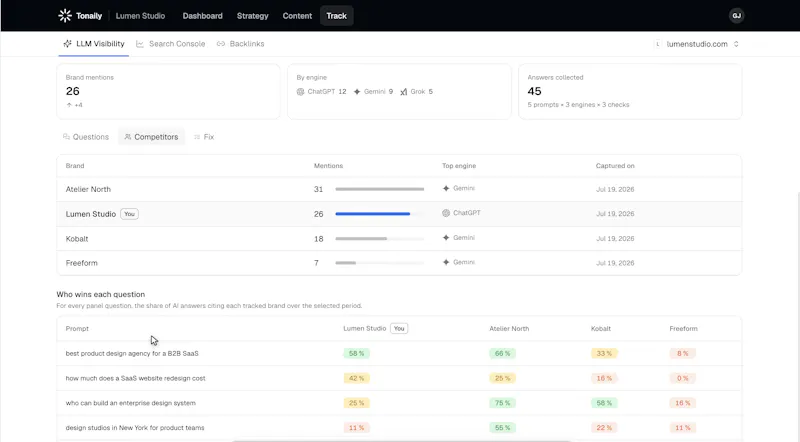Click the Competitors tab people icon
This screenshot has width=800, height=442.
pyautogui.click(x=128, y=137)
